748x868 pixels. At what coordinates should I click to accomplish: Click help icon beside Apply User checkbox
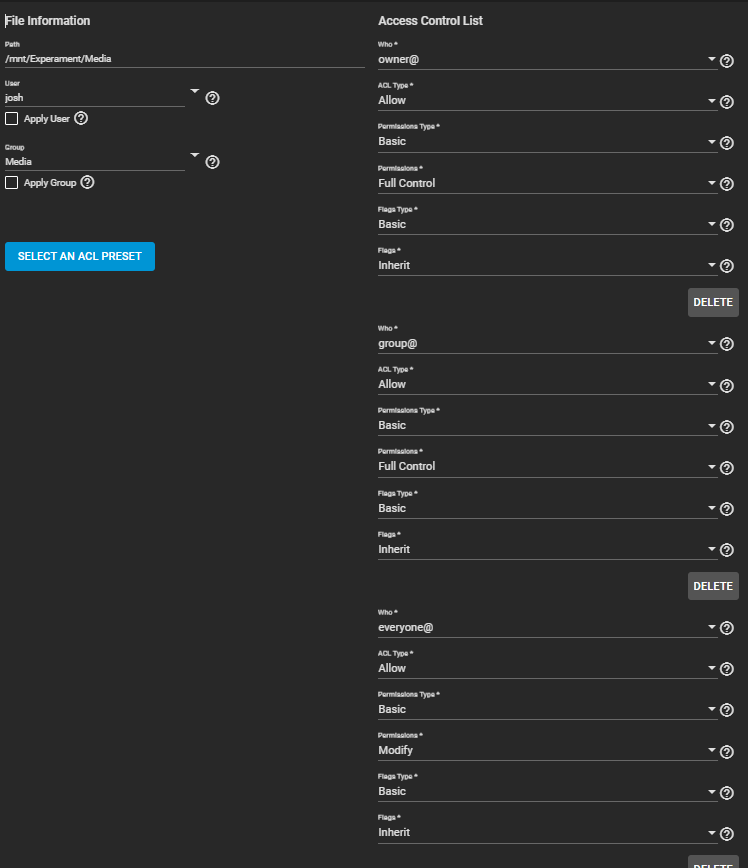pyautogui.click(x=81, y=118)
